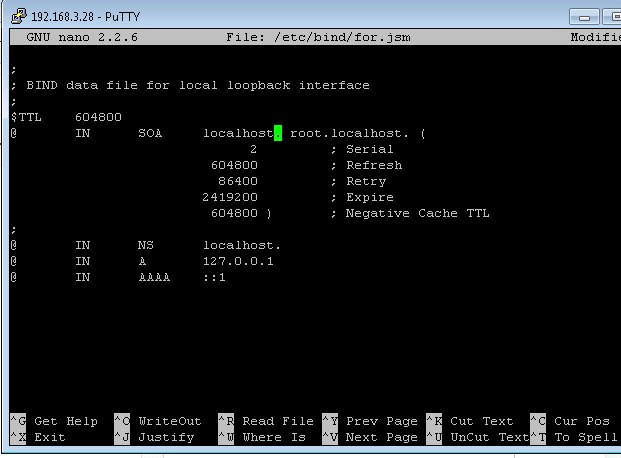The height and width of the screenshot is (458, 621).
Task: Click the 'A' record type
Action: (142, 261)
